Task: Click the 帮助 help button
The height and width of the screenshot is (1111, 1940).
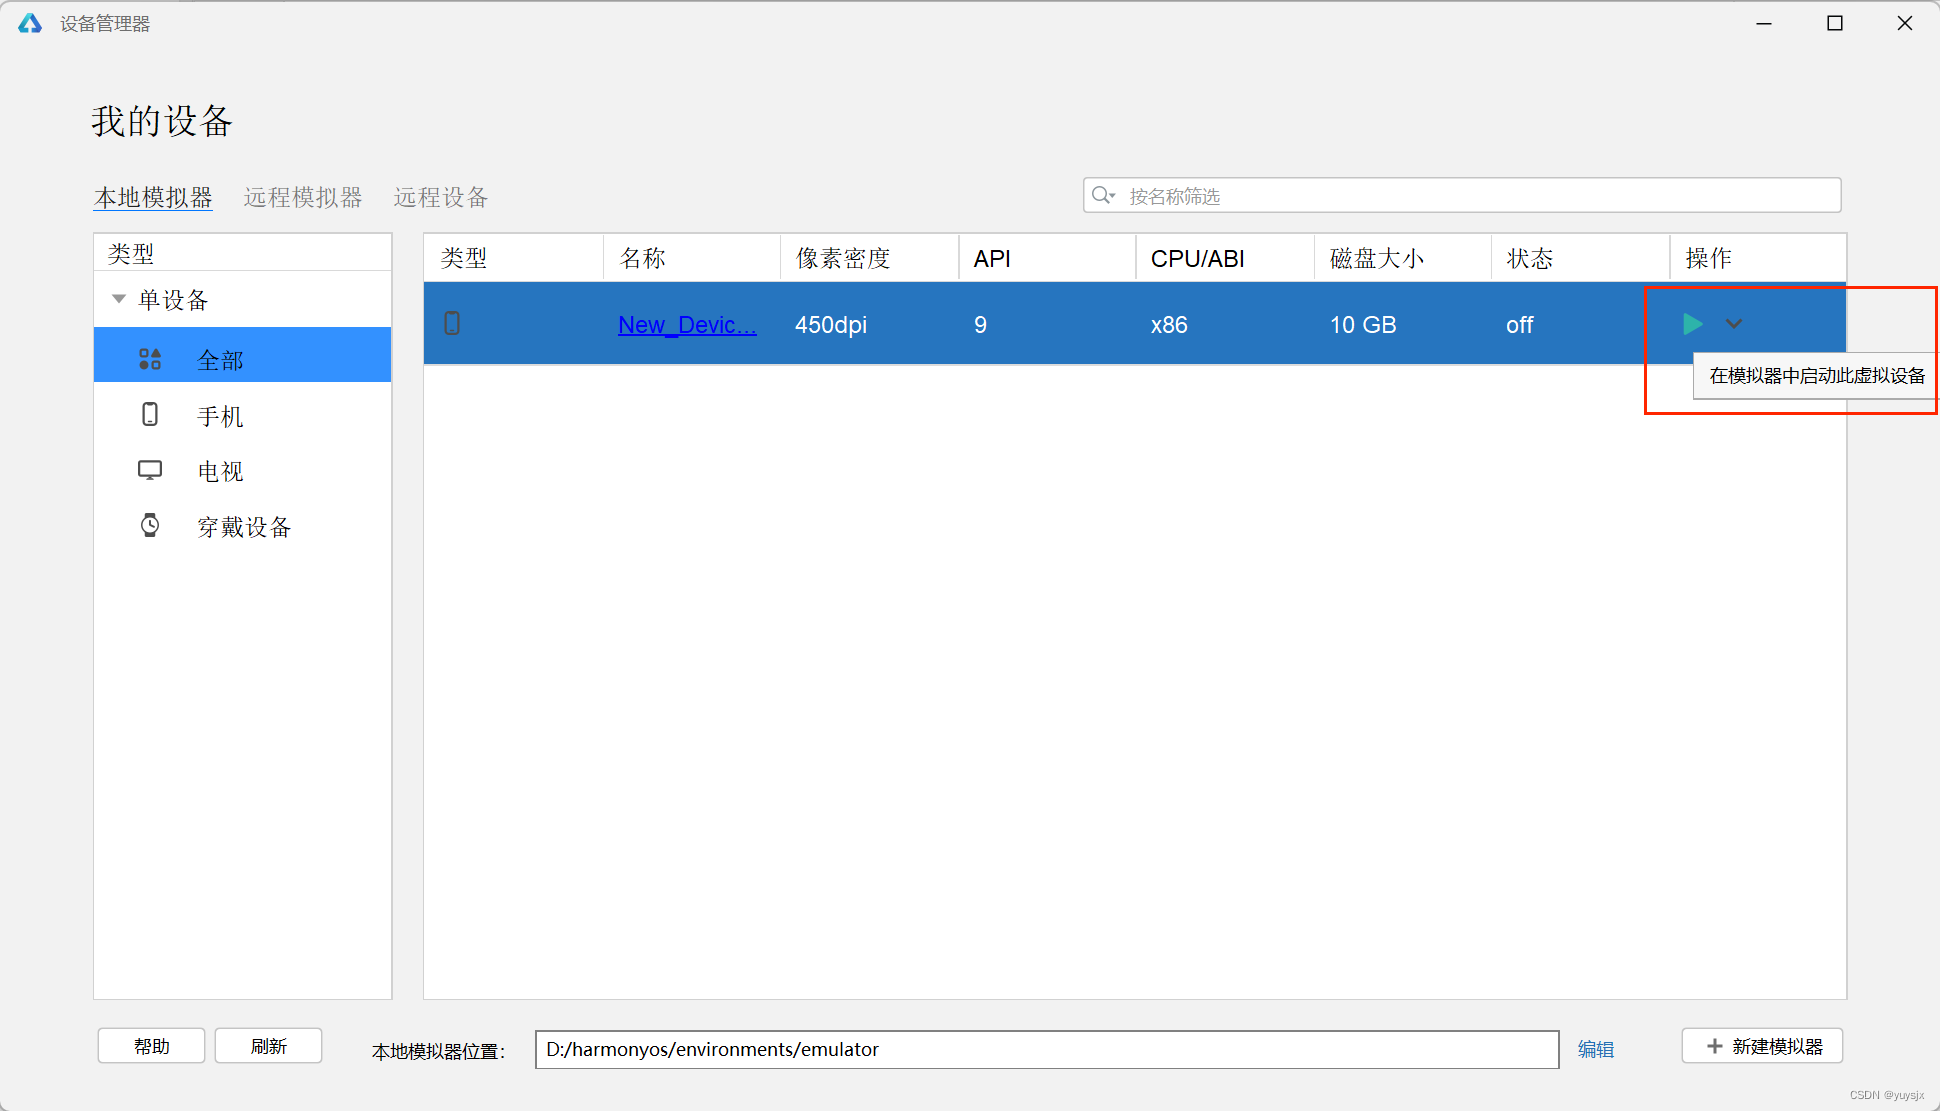Action: tap(151, 1045)
